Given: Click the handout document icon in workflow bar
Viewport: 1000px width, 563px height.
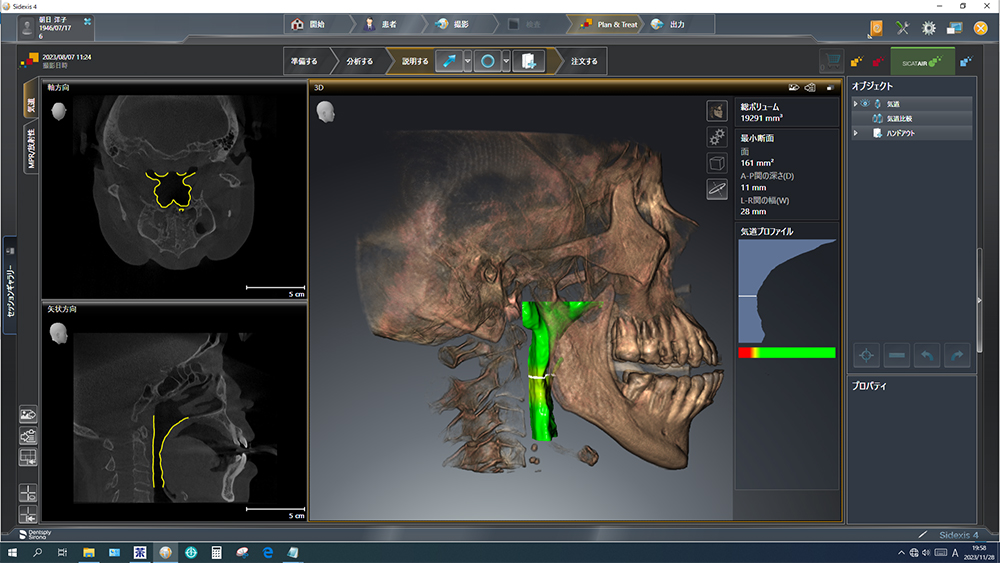Looking at the screenshot, I should coord(528,61).
